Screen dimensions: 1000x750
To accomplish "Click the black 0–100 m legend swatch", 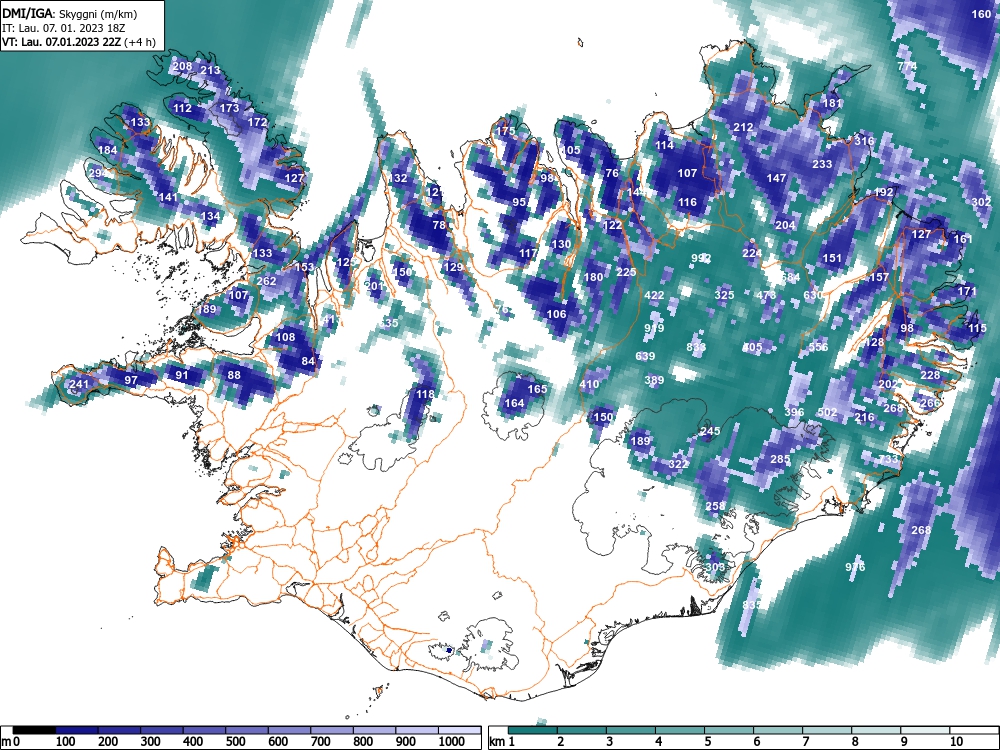I will (34, 730).
